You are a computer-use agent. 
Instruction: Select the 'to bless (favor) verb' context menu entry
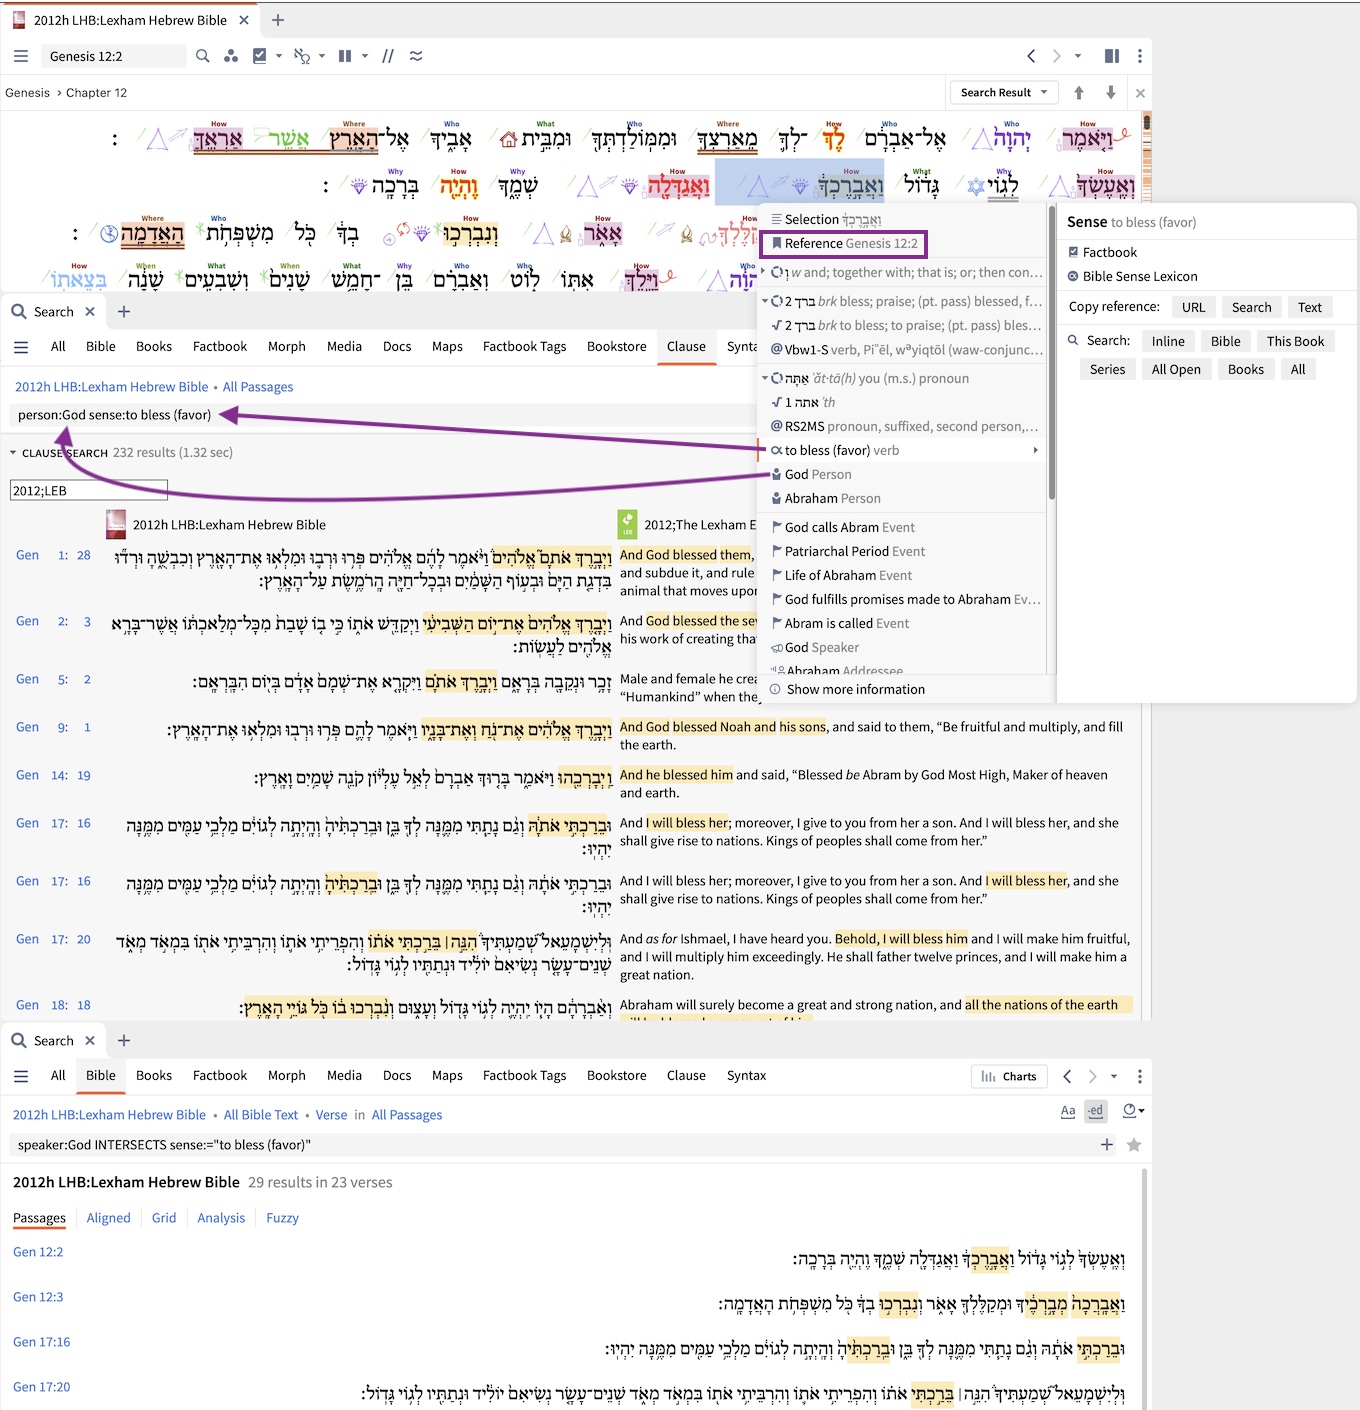(903, 450)
